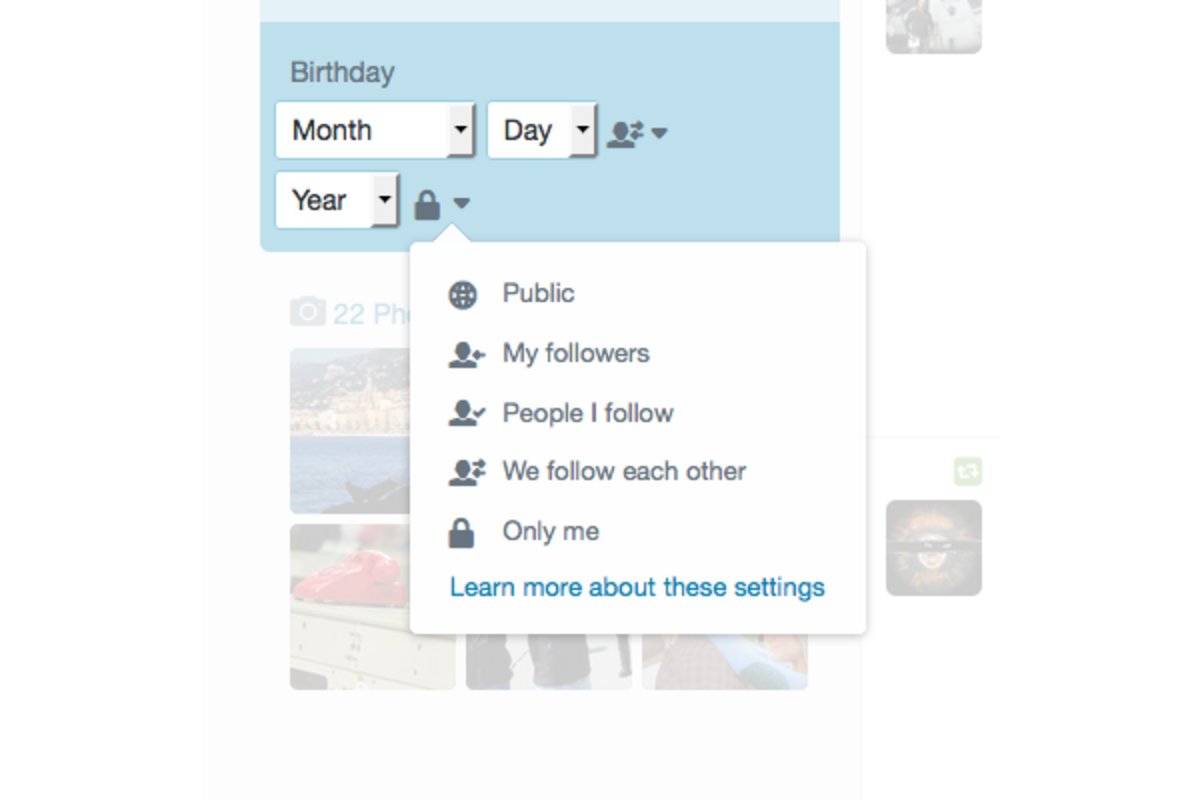Open the Year dropdown
The image size is (1200, 800).
(x=336, y=200)
